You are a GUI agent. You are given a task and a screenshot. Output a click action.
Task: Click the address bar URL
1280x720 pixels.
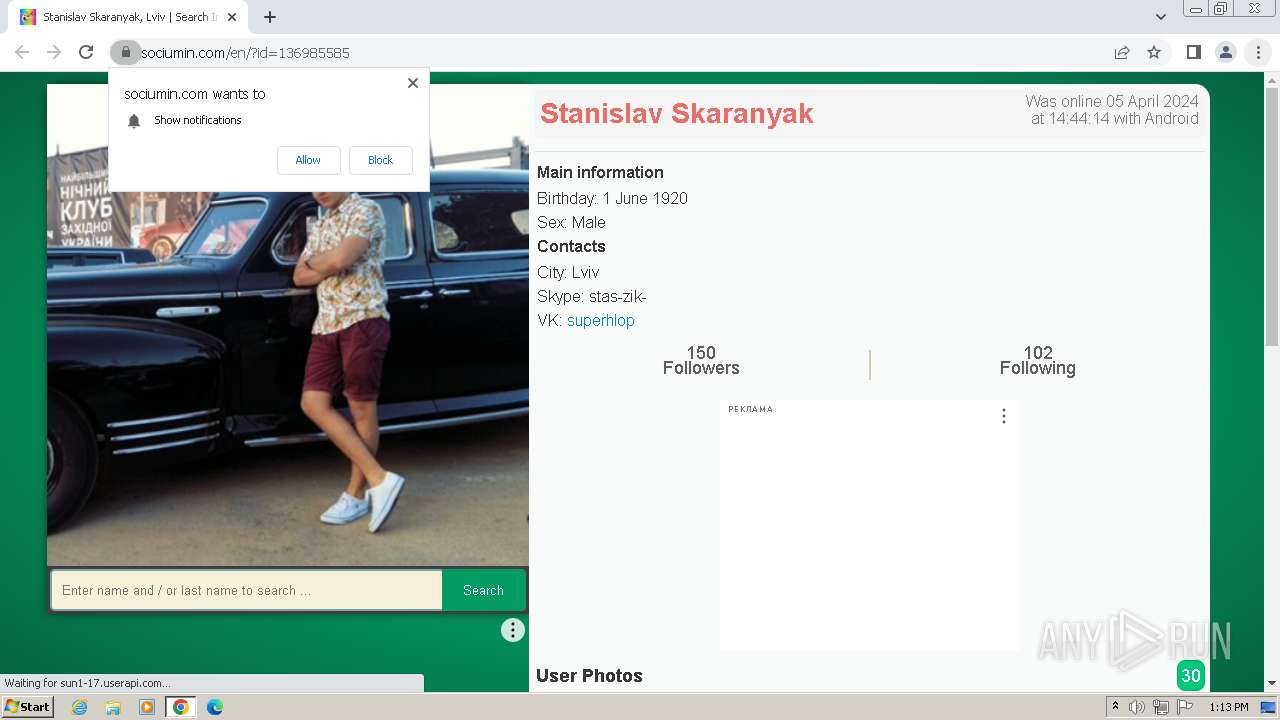coord(245,53)
